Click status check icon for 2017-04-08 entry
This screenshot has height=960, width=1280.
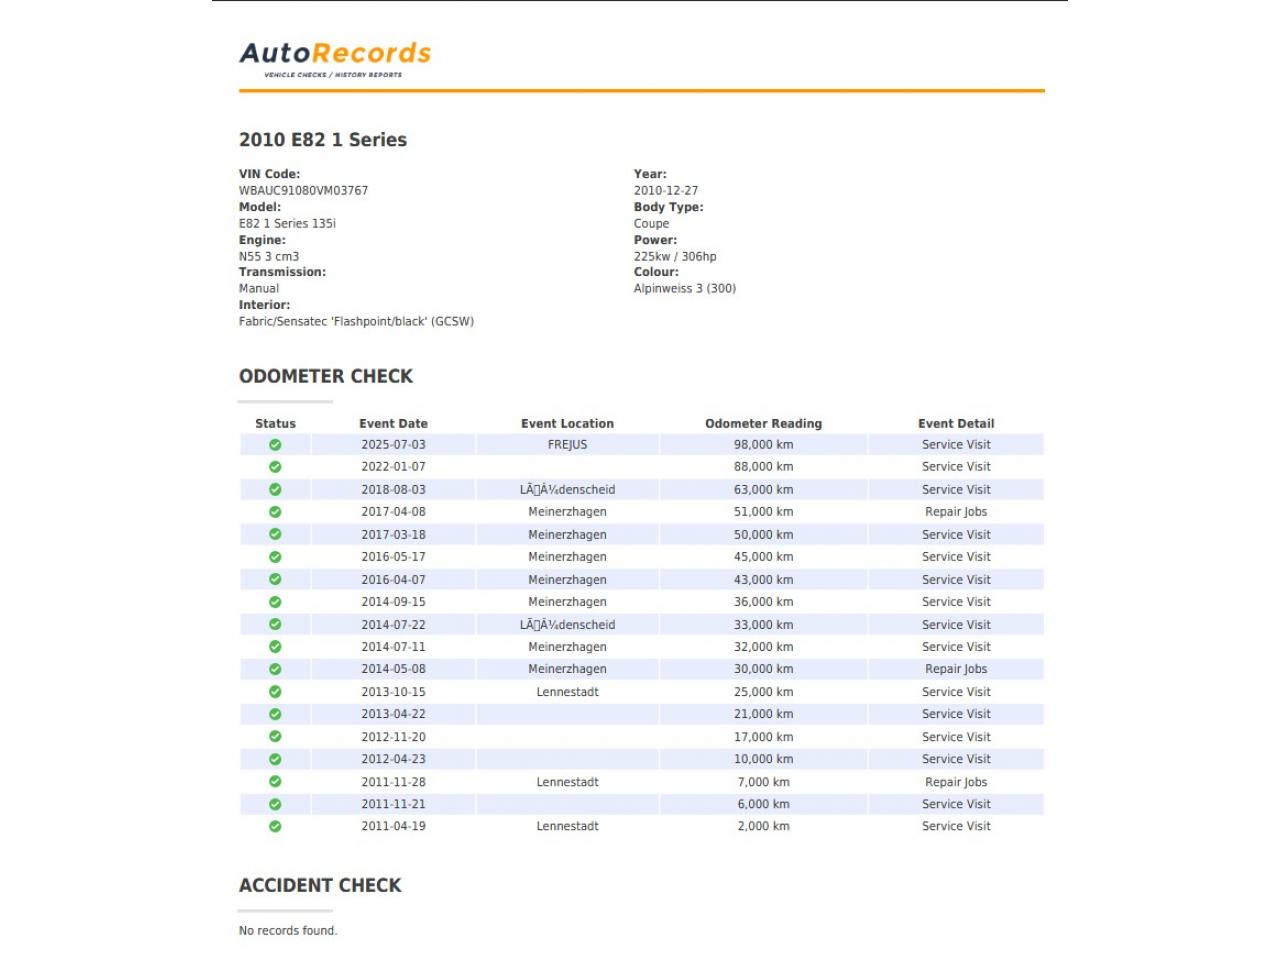click(x=275, y=512)
